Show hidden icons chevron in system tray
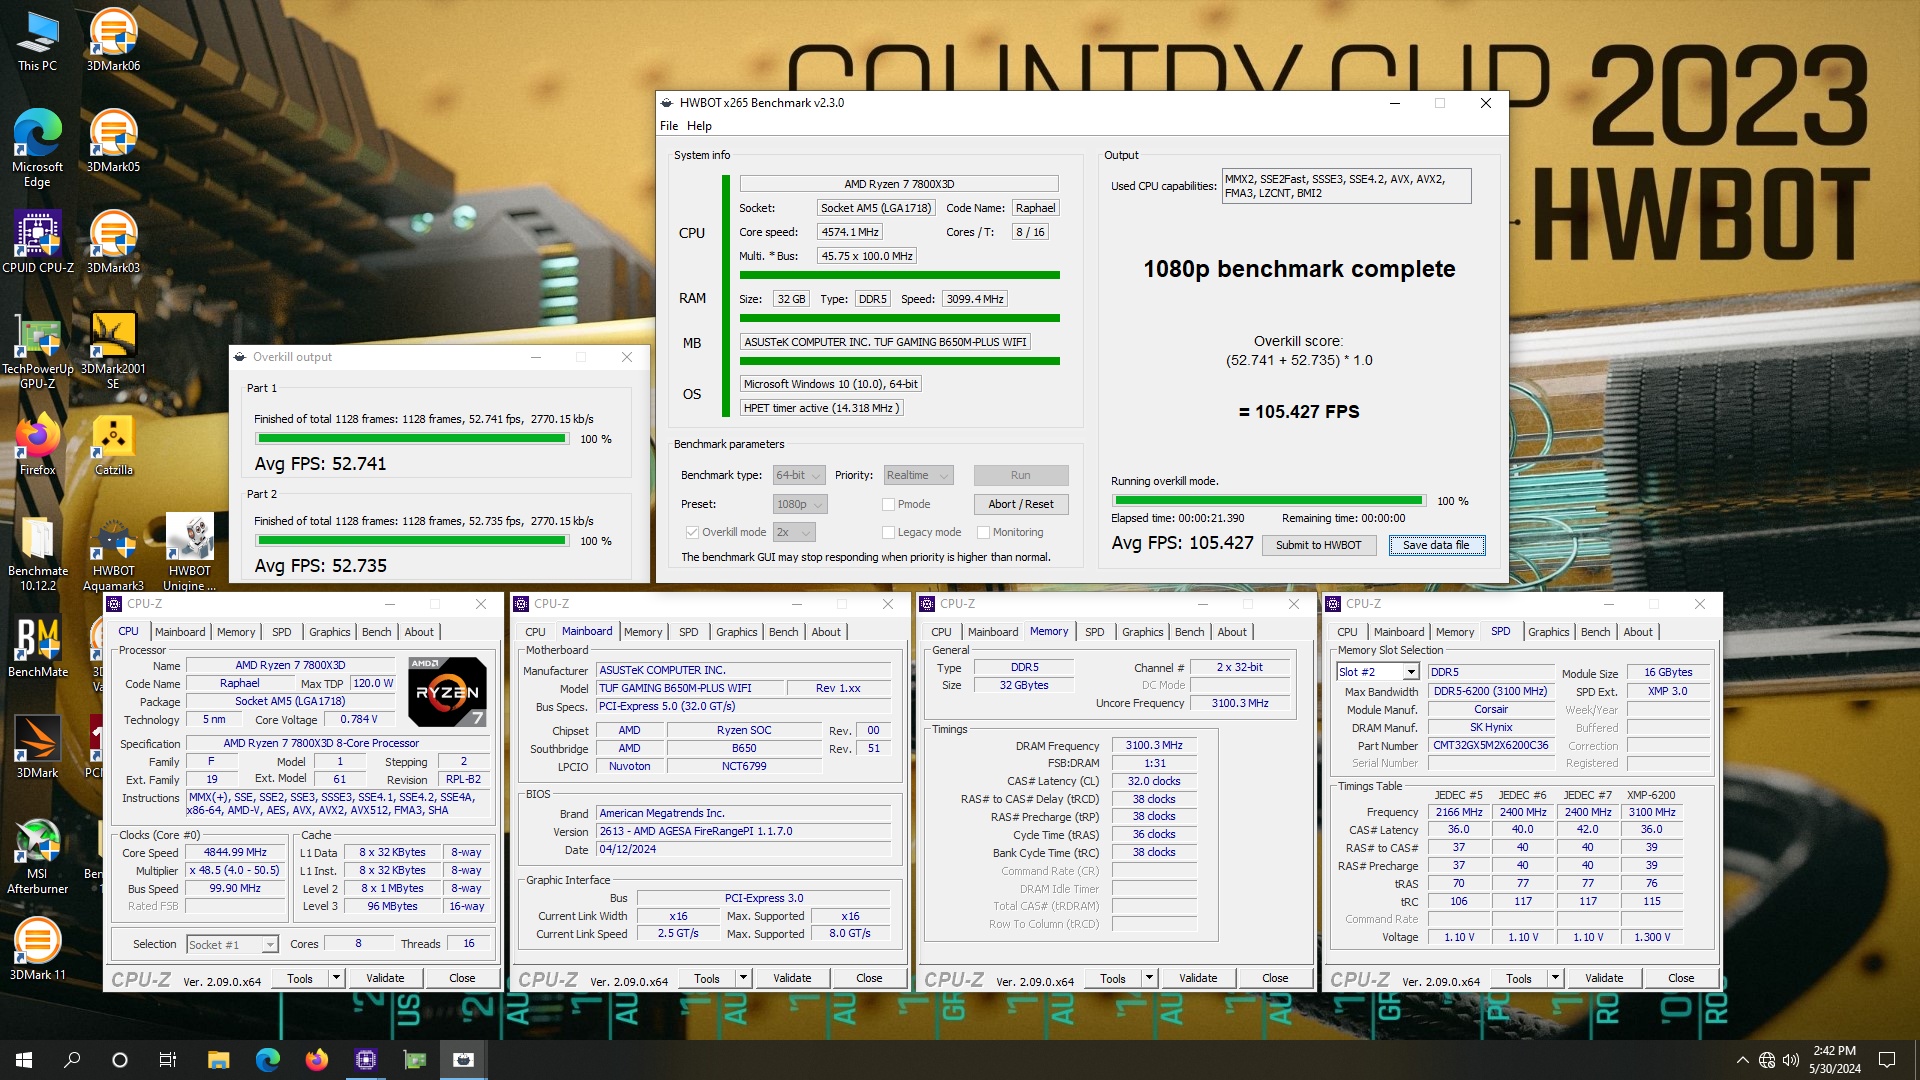Screen dimensions: 1920x1080 click(x=1742, y=1060)
